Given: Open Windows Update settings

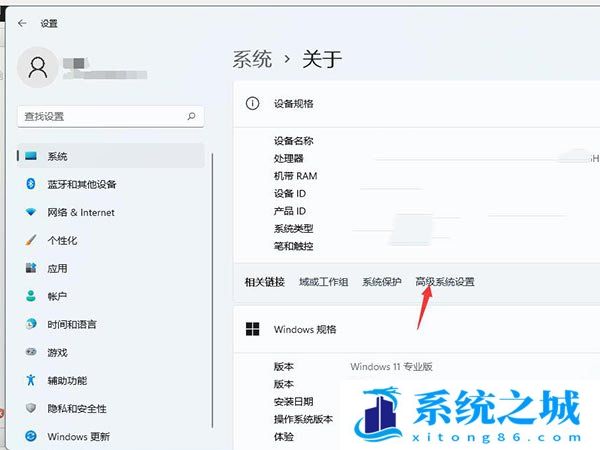Looking at the screenshot, I should pyautogui.click(x=78, y=436).
